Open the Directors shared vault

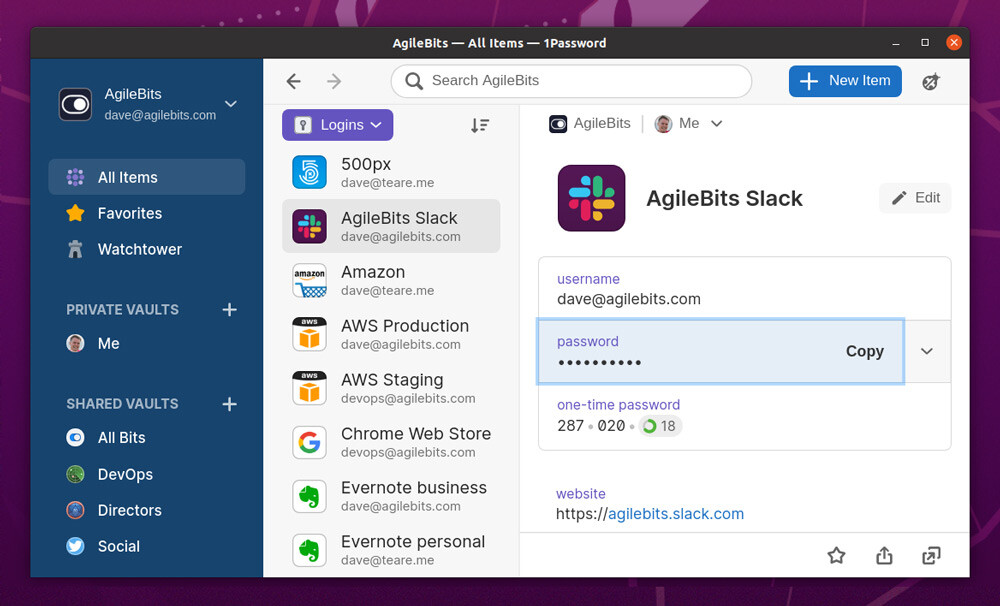point(147,510)
